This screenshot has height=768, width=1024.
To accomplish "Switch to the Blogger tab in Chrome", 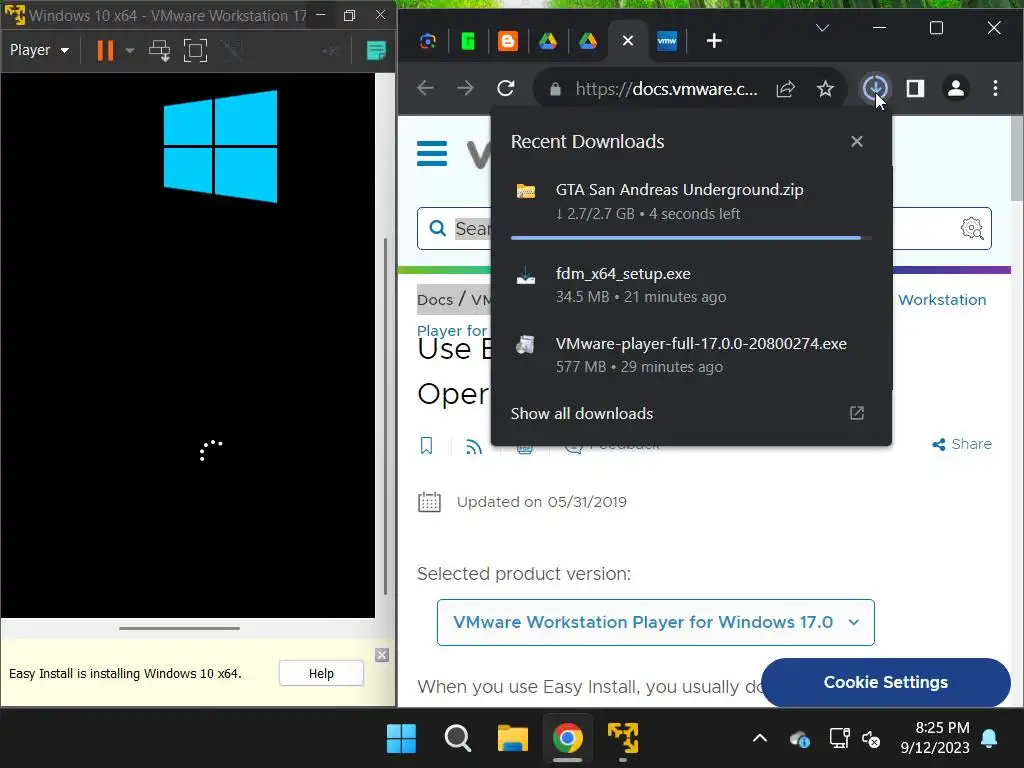I will (507, 41).
